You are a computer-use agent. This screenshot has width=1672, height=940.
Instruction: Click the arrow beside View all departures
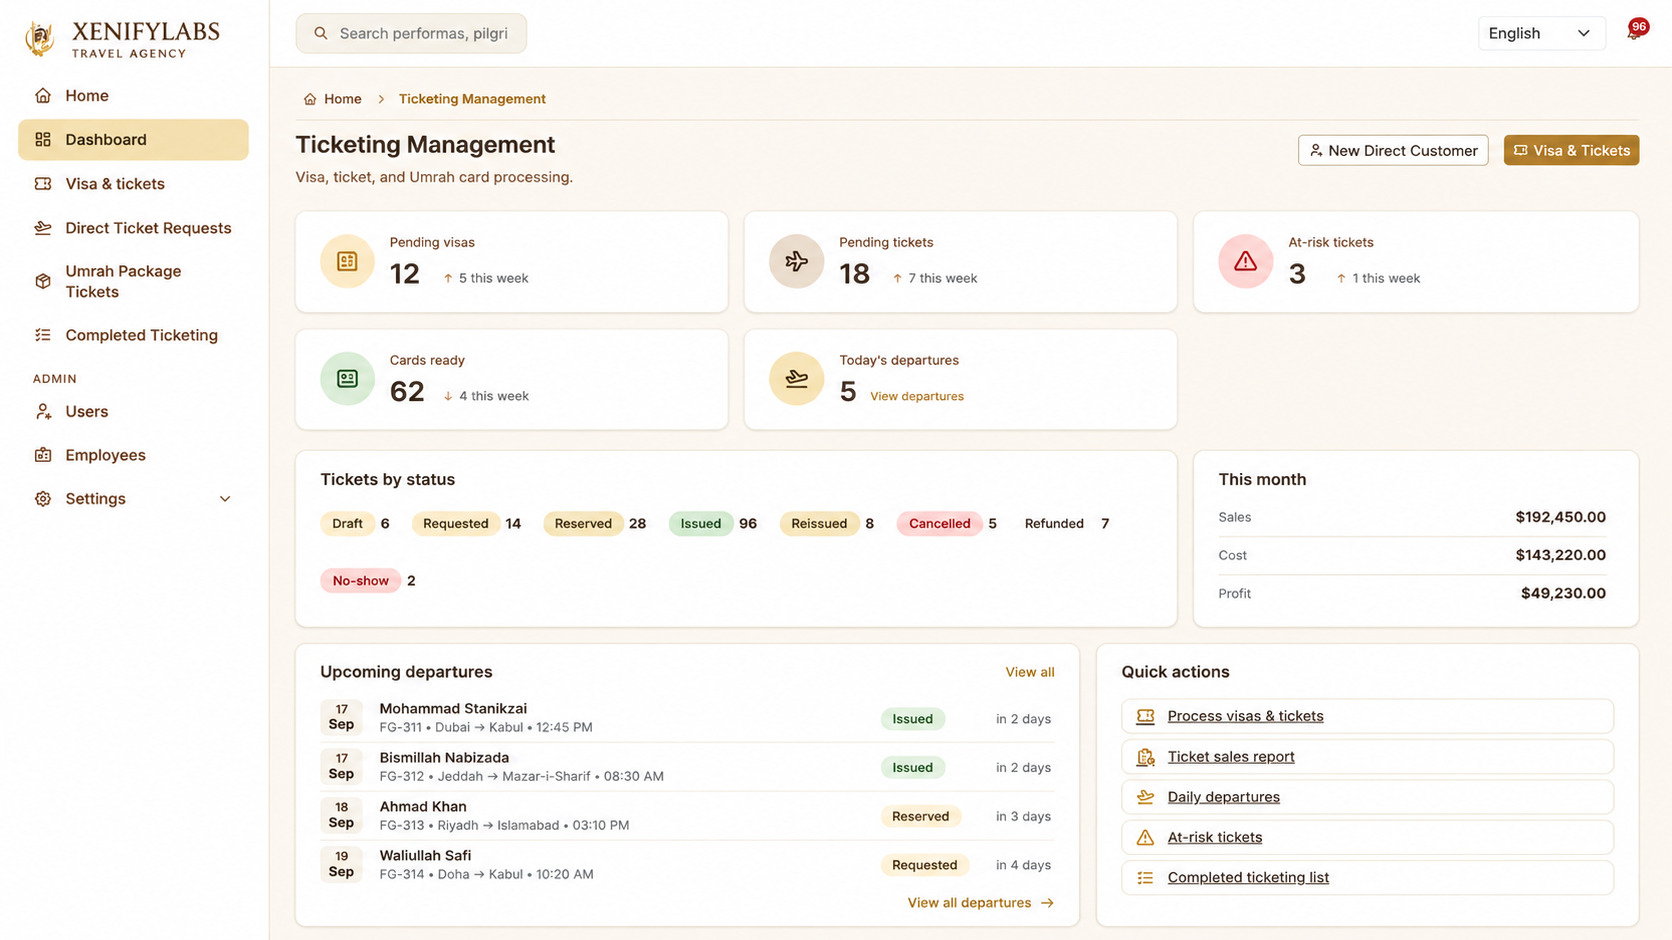point(1047,903)
